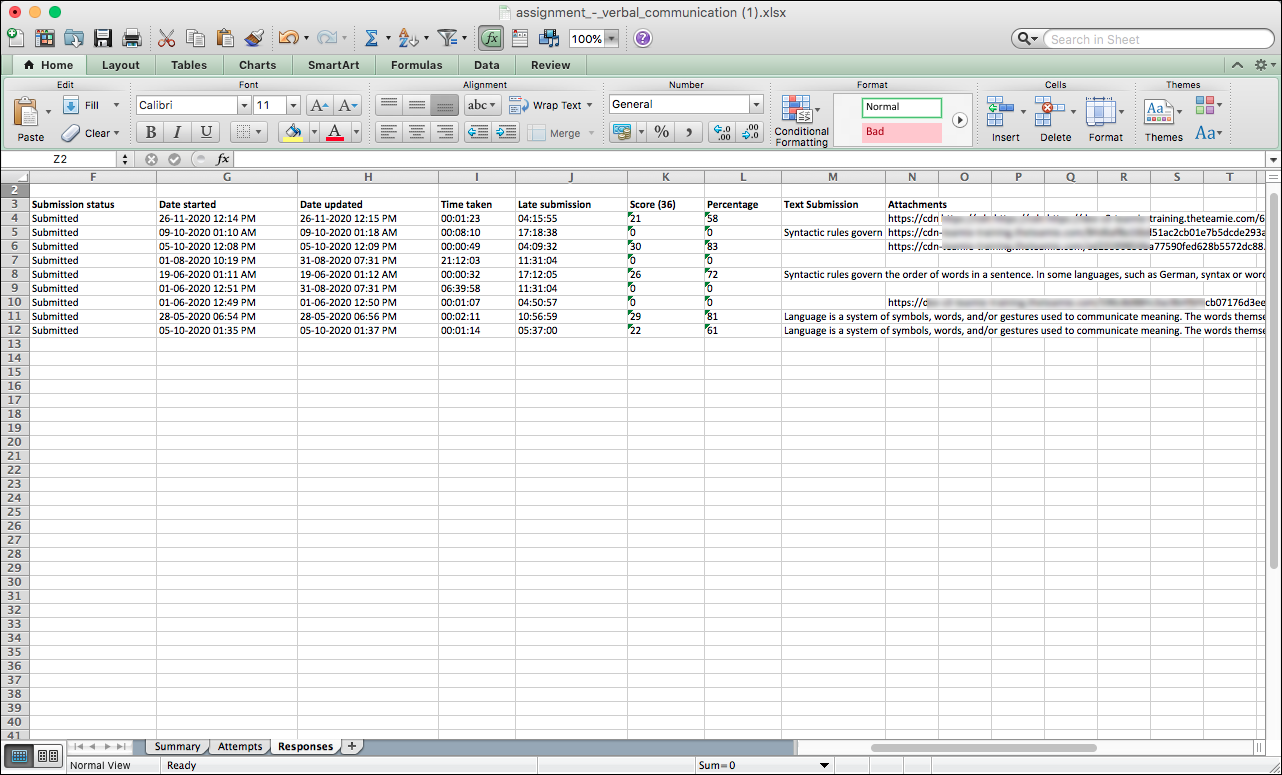The height and width of the screenshot is (775, 1282).
Task: Increase the cell indent
Action: [x=506, y=131]
